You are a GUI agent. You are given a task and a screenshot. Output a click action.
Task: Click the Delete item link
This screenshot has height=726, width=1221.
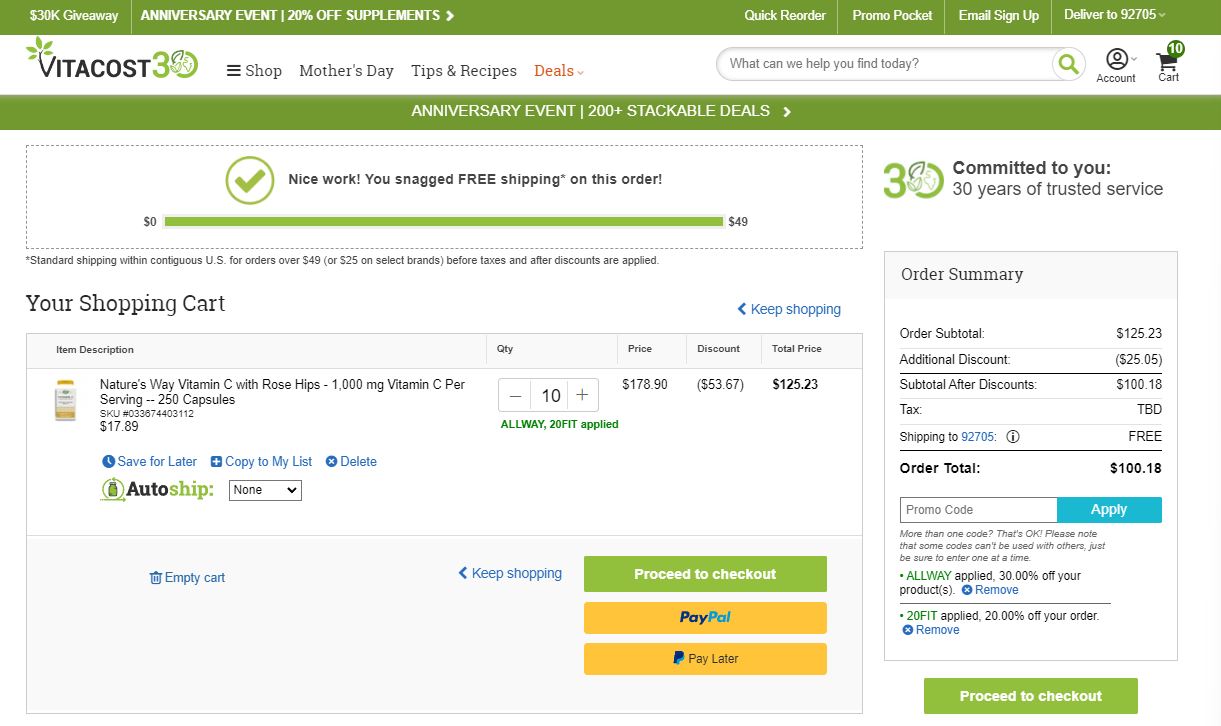pyautogui.click(x=351, y=462)
